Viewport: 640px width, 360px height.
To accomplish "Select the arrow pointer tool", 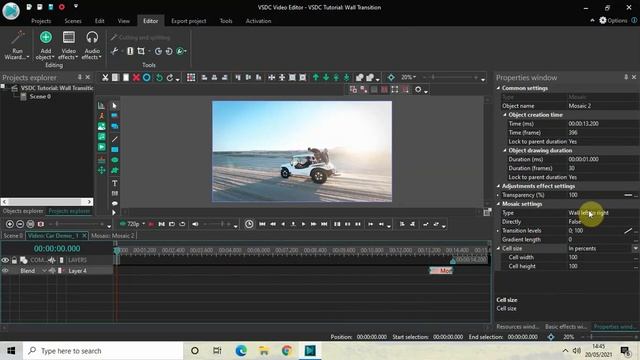I will point(115,106).
